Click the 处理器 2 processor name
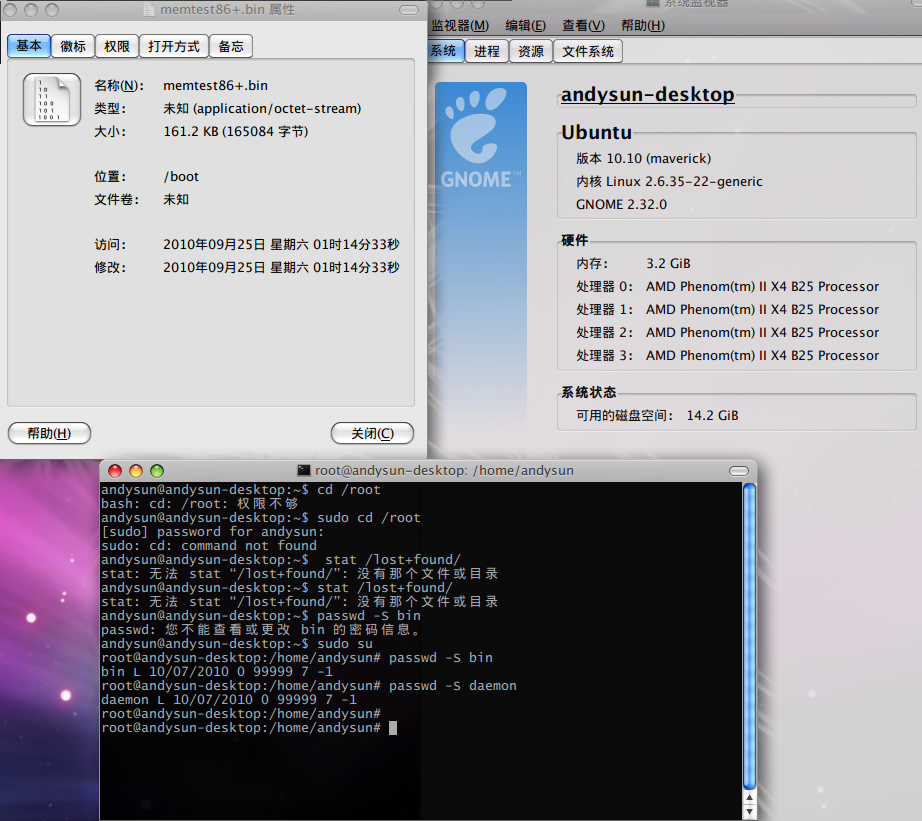The height and width of the screenshot is (821, 922). point(762,332)
